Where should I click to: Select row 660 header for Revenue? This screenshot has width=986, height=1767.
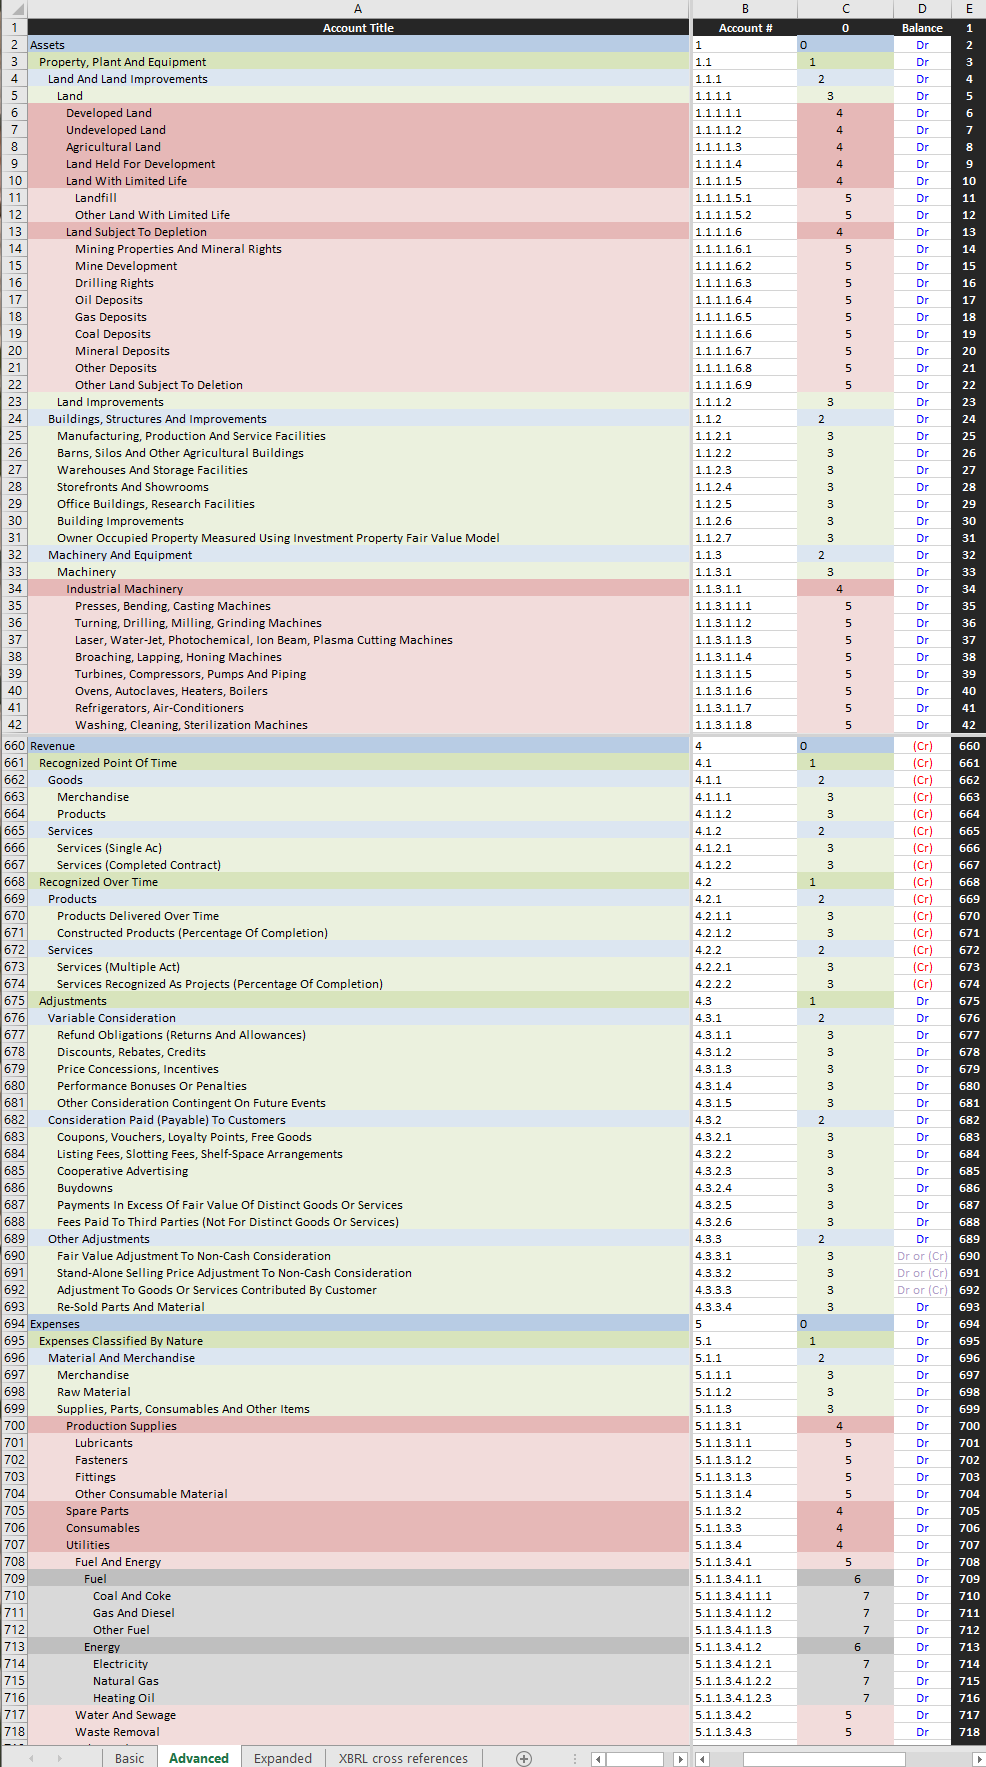coord(14,746)
